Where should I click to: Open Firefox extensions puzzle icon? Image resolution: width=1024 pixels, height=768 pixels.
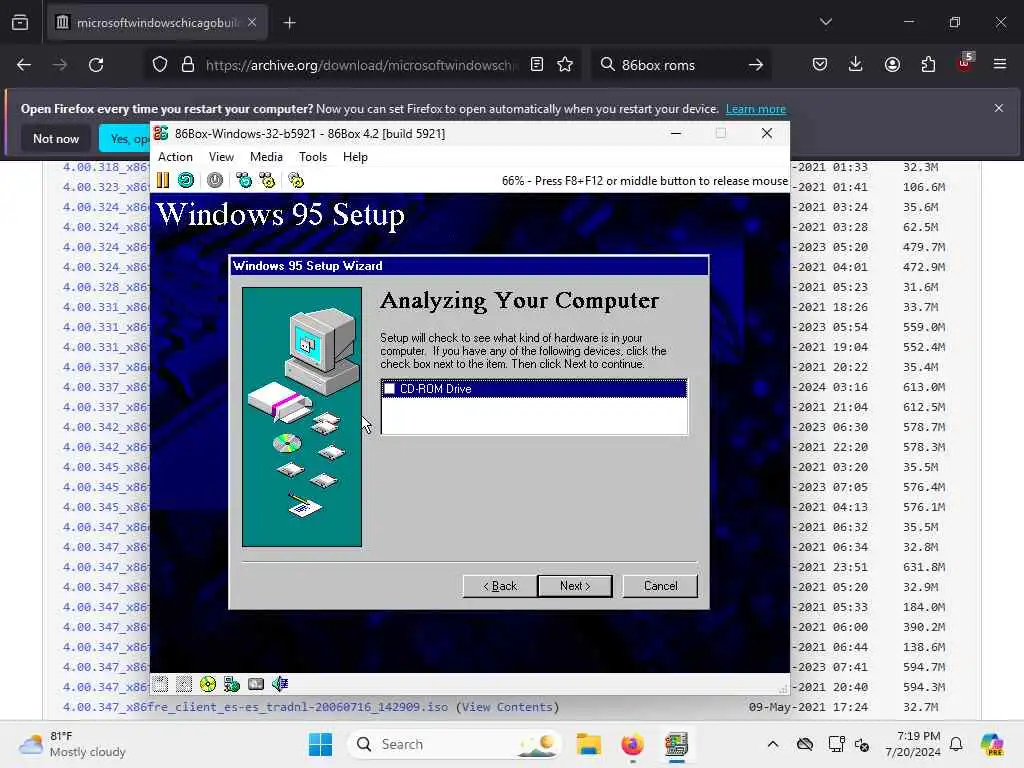(x=928, y=64)
